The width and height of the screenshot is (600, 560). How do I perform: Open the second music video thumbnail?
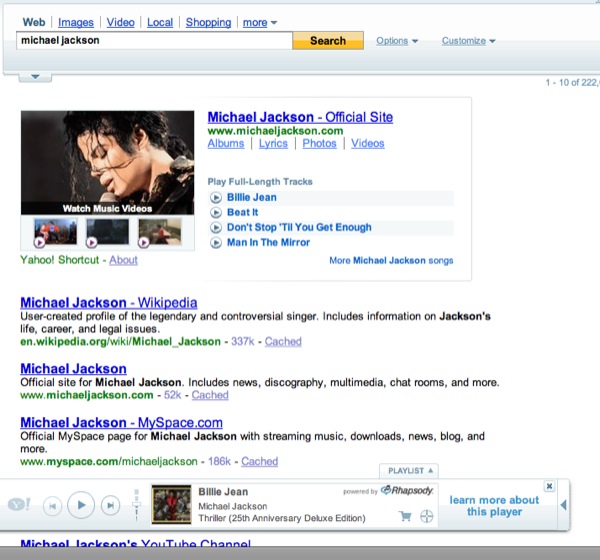(x=108, y=232)
